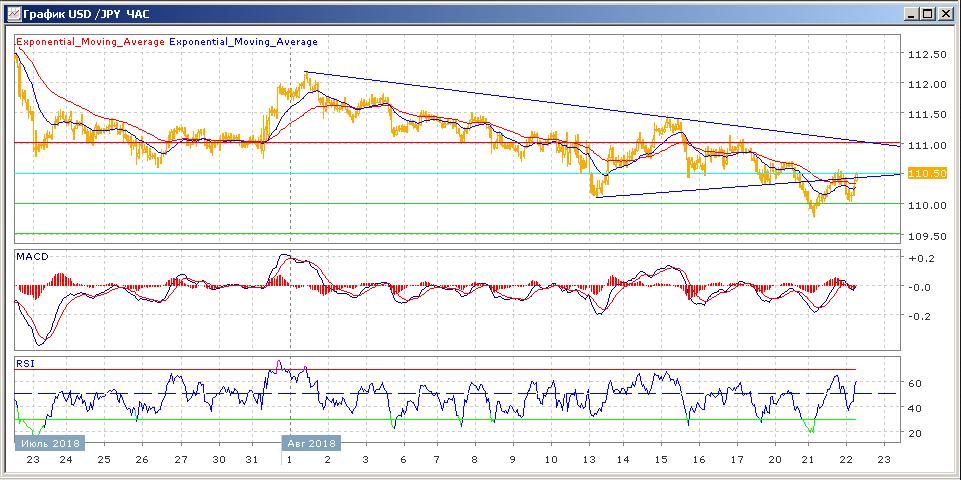Select the blue Exponential_Moving_Average legend label
The image size is (961, 480).
(x=244, y=42)
